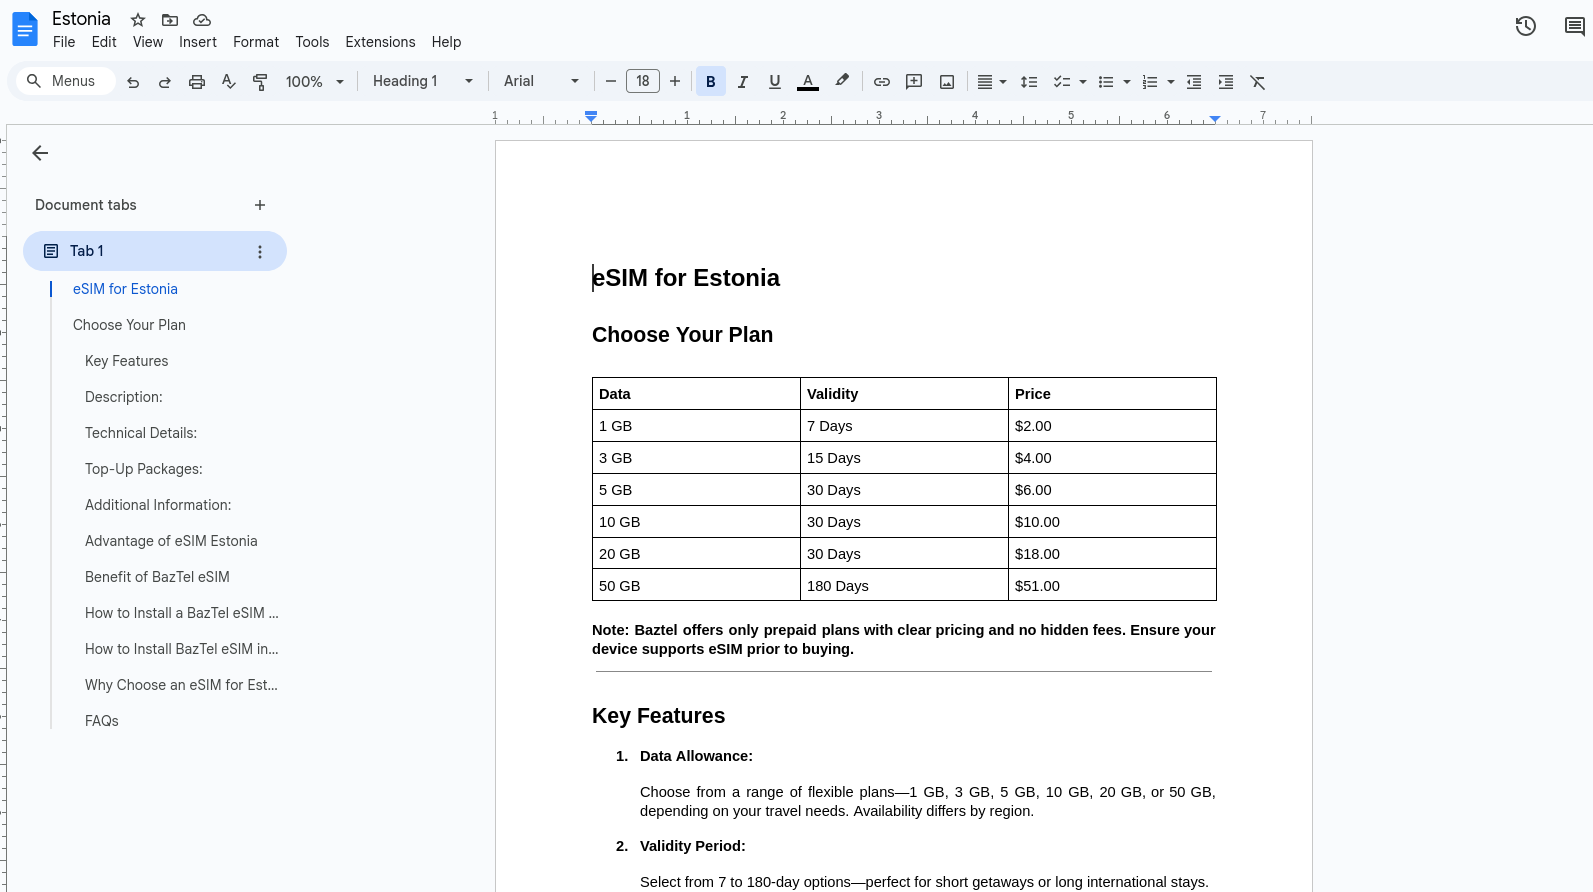
Task: Open version history clock icon
Action: coord(1525,27)
